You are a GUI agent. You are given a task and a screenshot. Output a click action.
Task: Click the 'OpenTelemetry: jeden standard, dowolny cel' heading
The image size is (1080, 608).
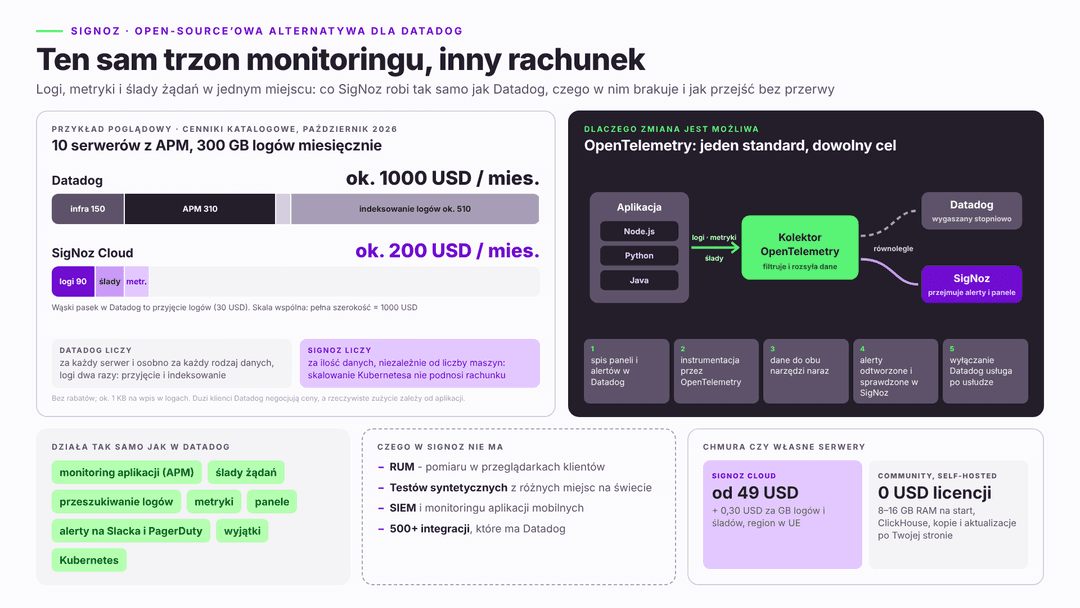click(740, 145)
